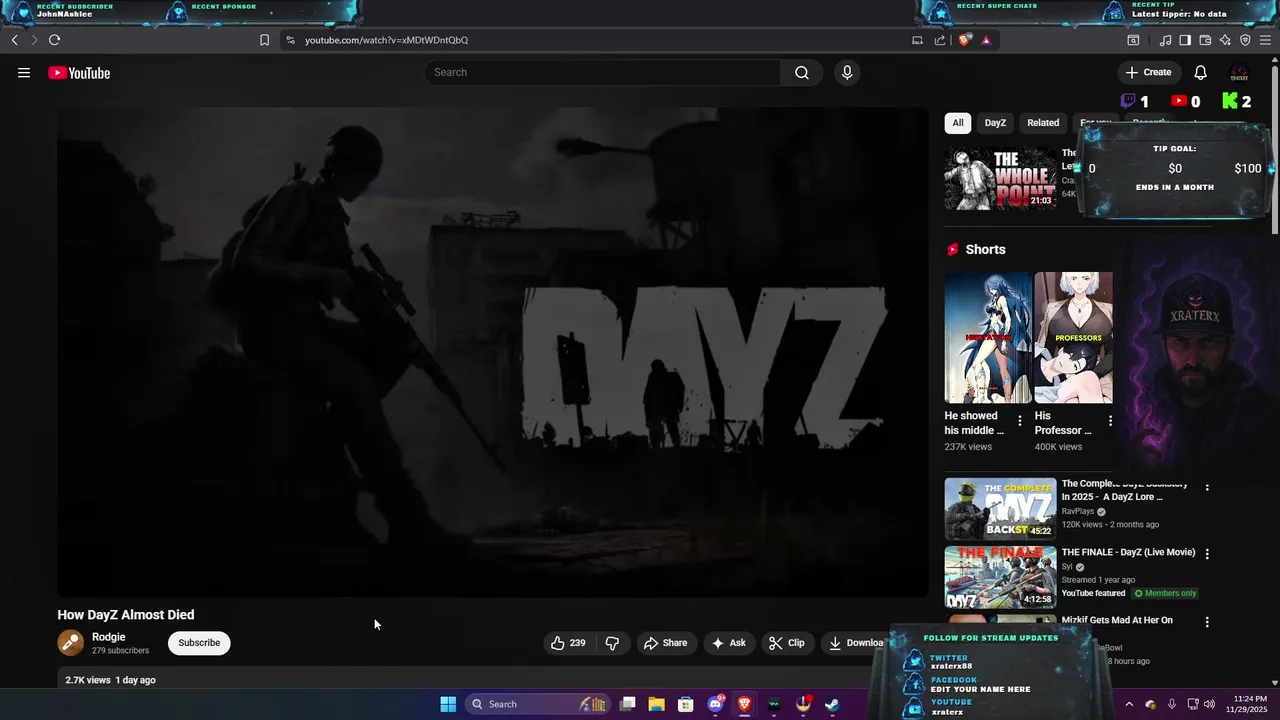Reload the current page

coord(54,40)
